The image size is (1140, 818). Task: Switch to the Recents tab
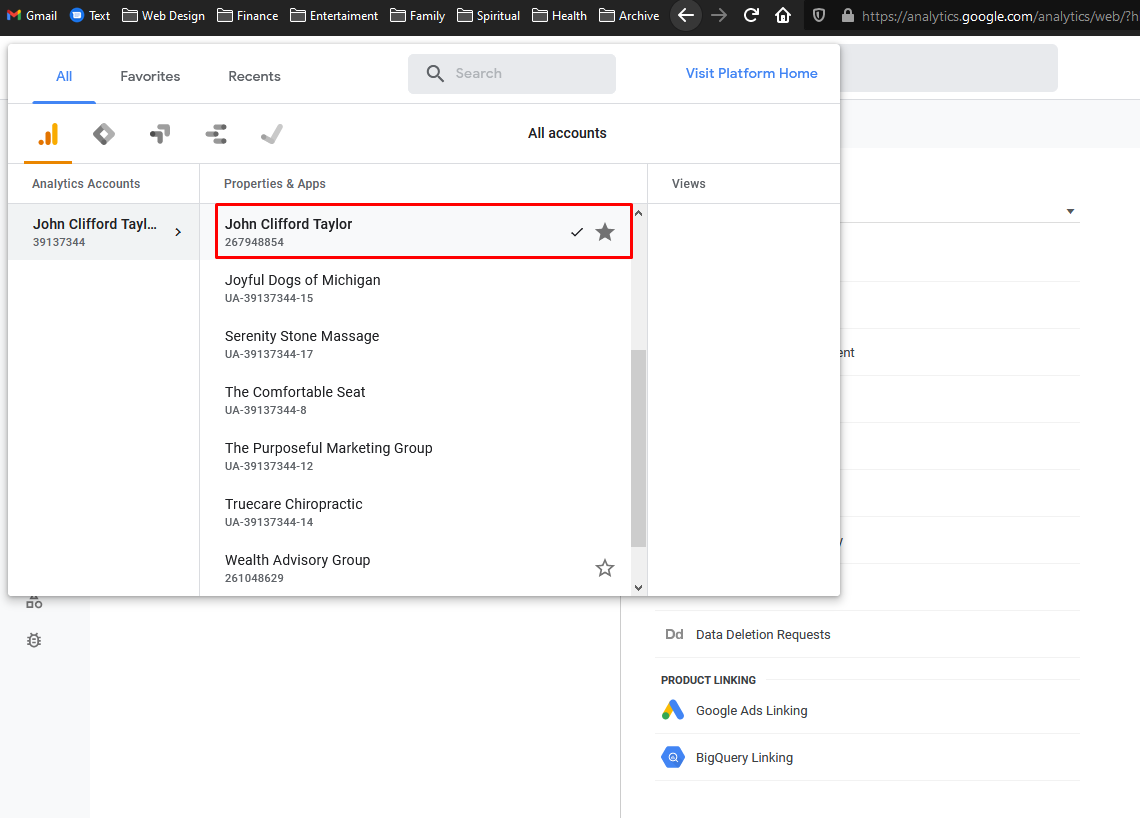[x=254, y=76]
